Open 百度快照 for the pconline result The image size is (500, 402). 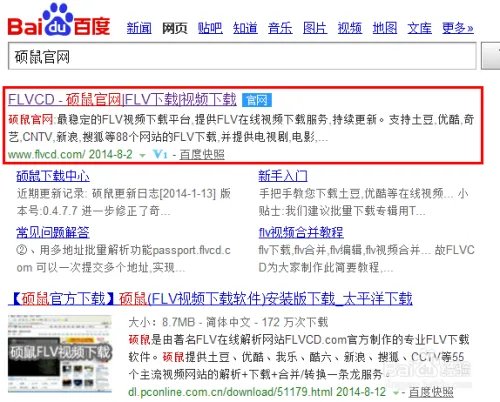[x=431, y=392]
